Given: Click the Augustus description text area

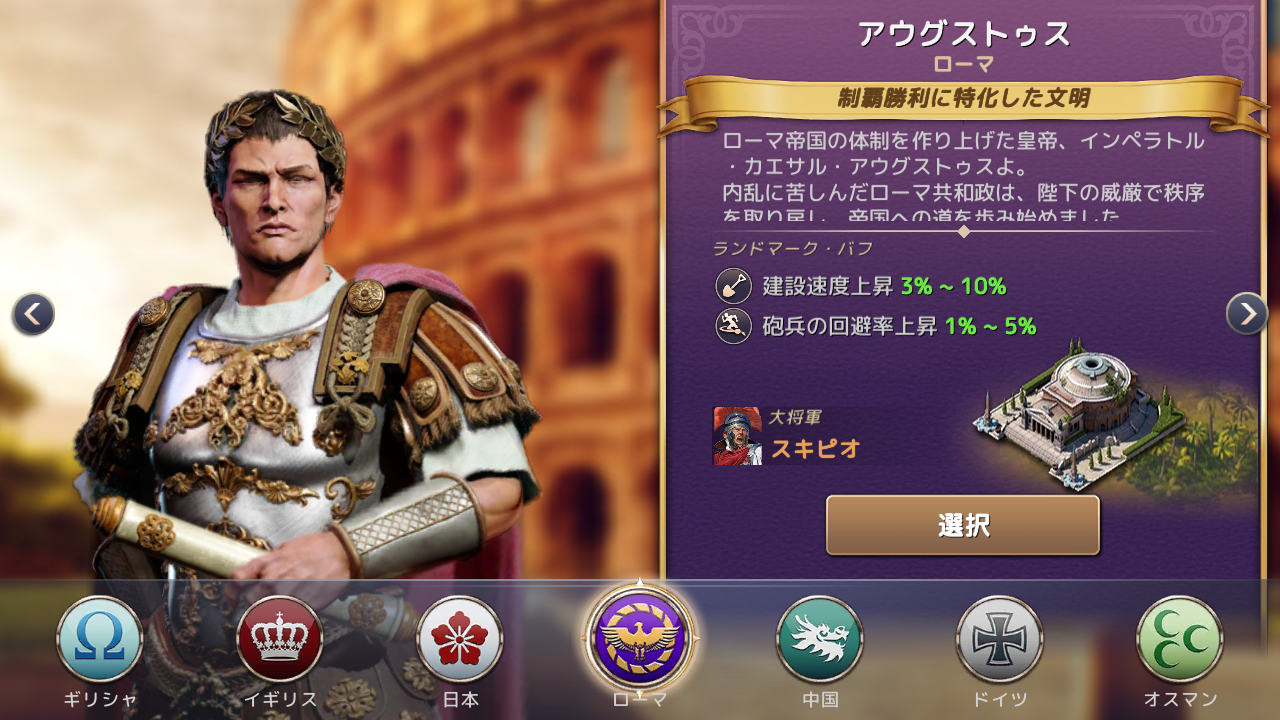Looking at the screenshot, I should click(x=963, y=177).
